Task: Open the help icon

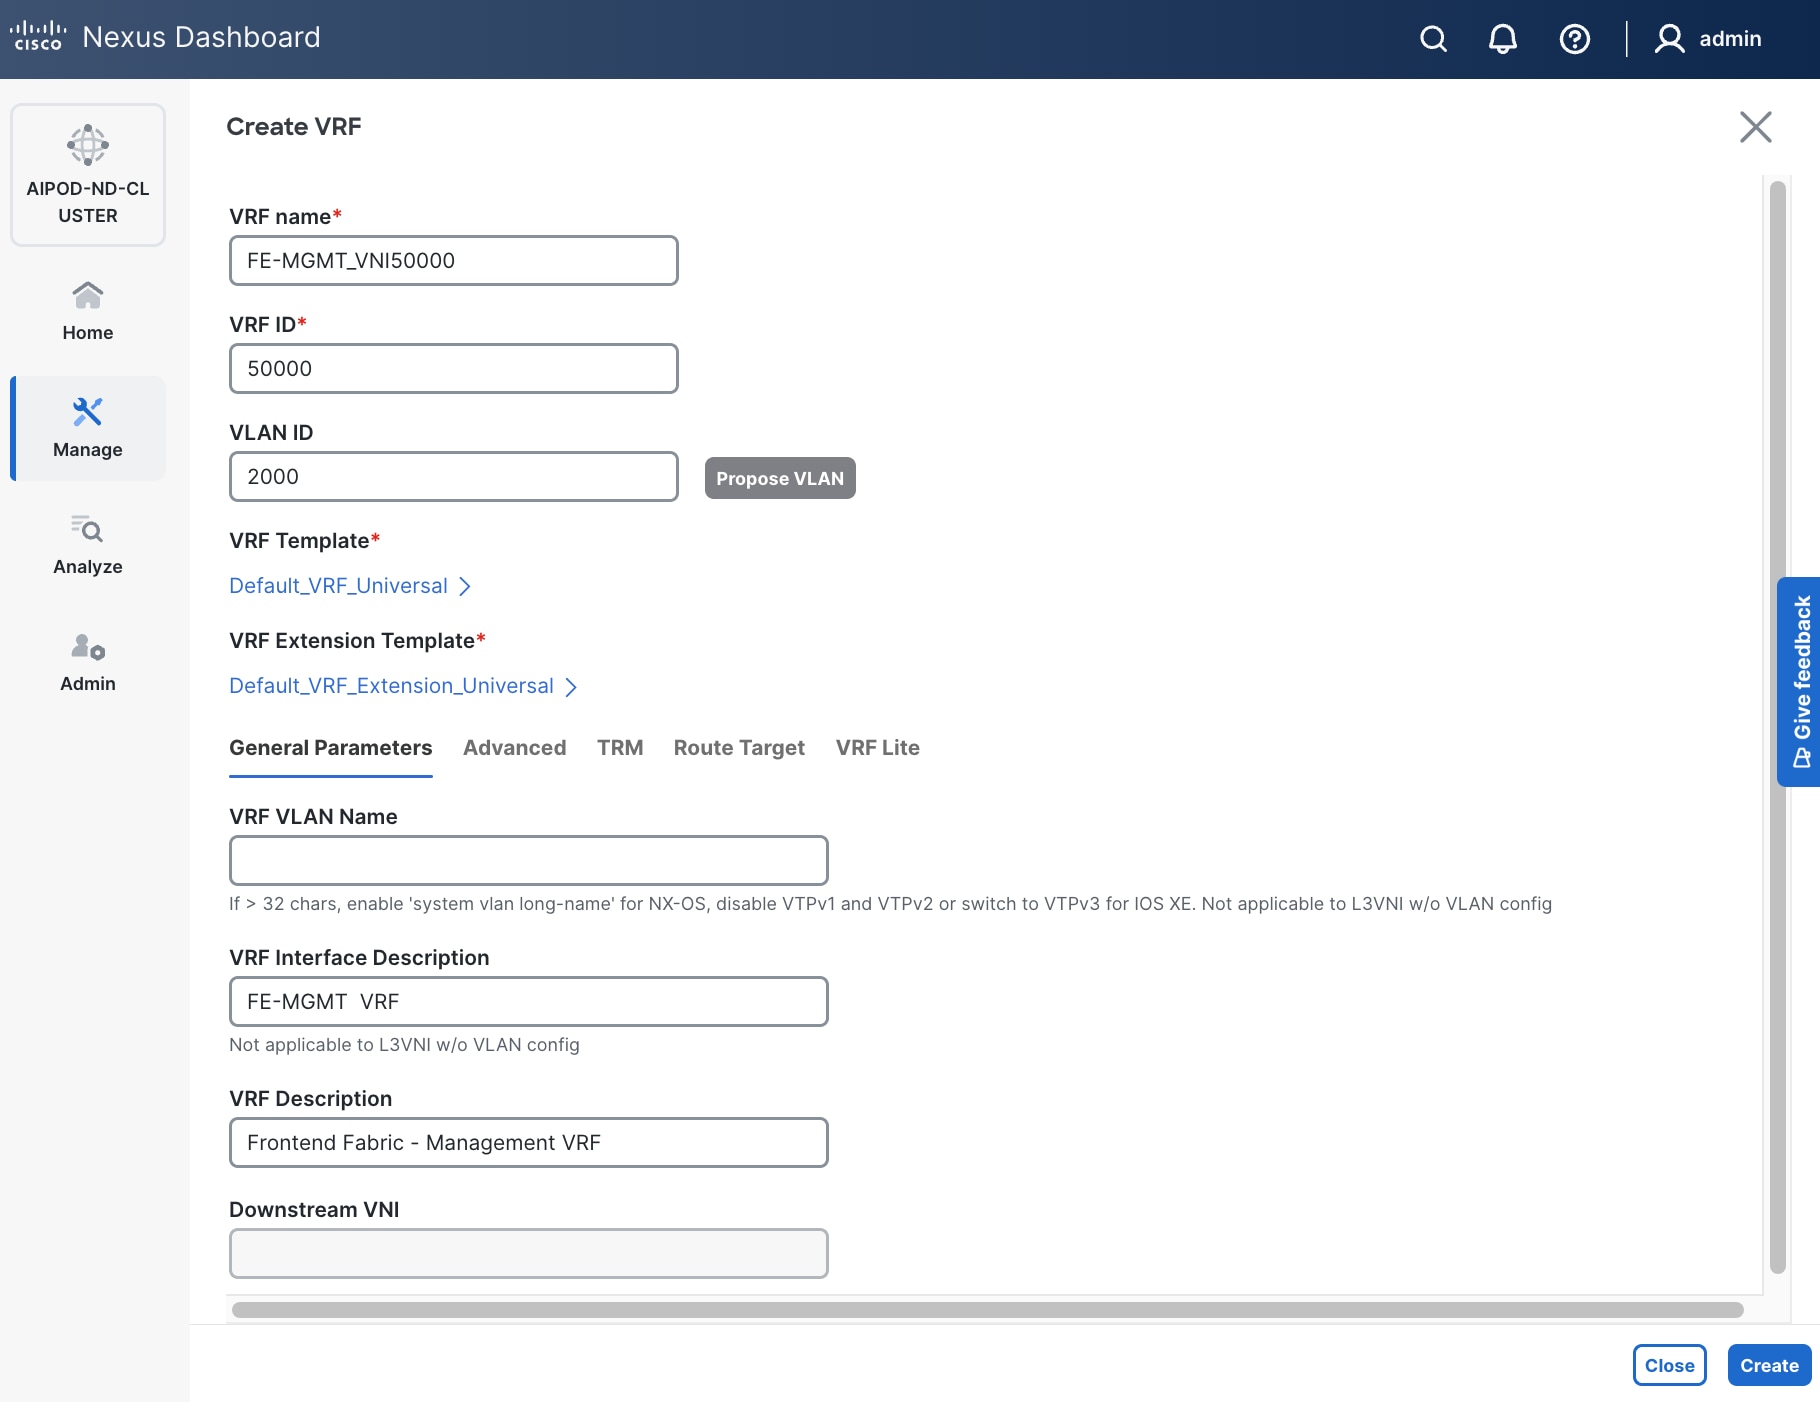Action: tap(1574, 39)
